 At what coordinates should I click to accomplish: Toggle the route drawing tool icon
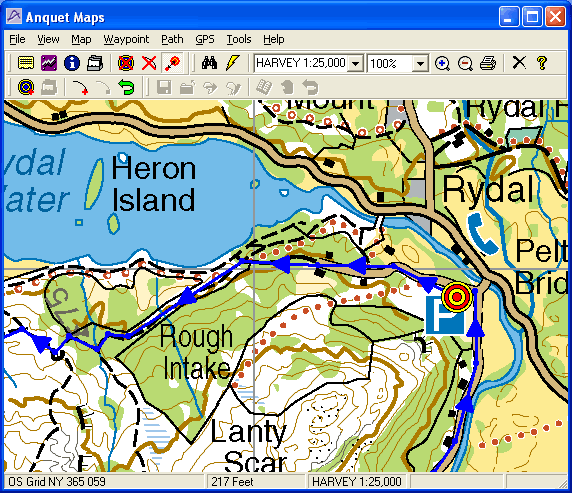tap(173, 63)
